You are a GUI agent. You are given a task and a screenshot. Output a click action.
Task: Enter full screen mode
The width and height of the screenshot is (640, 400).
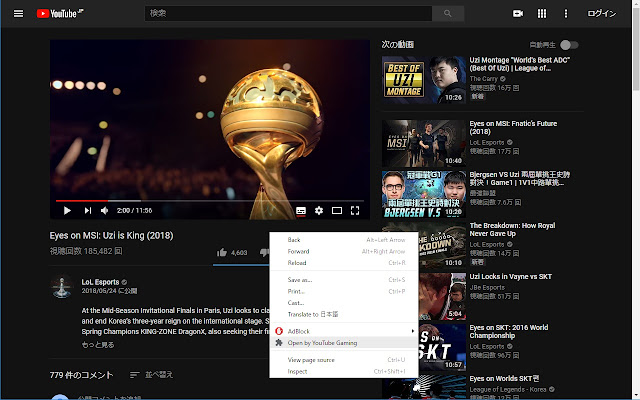tap(355, 211)
